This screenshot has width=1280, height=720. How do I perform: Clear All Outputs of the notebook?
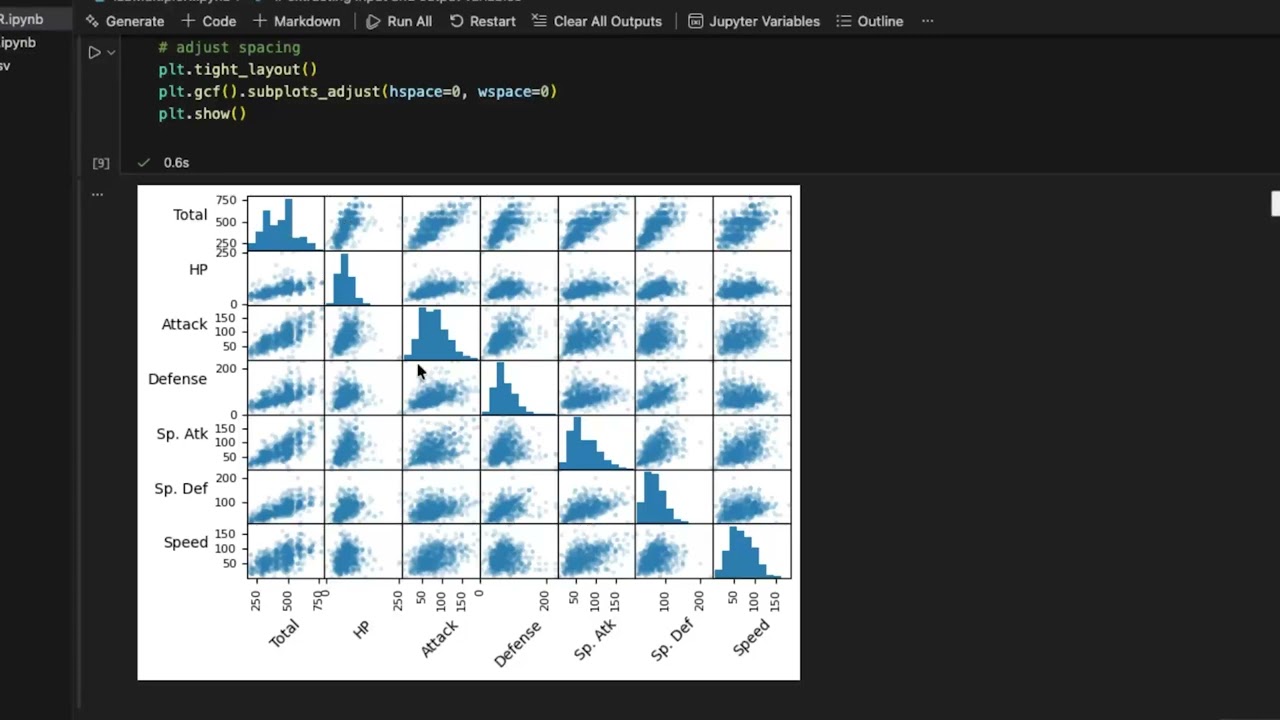(596, 21)
